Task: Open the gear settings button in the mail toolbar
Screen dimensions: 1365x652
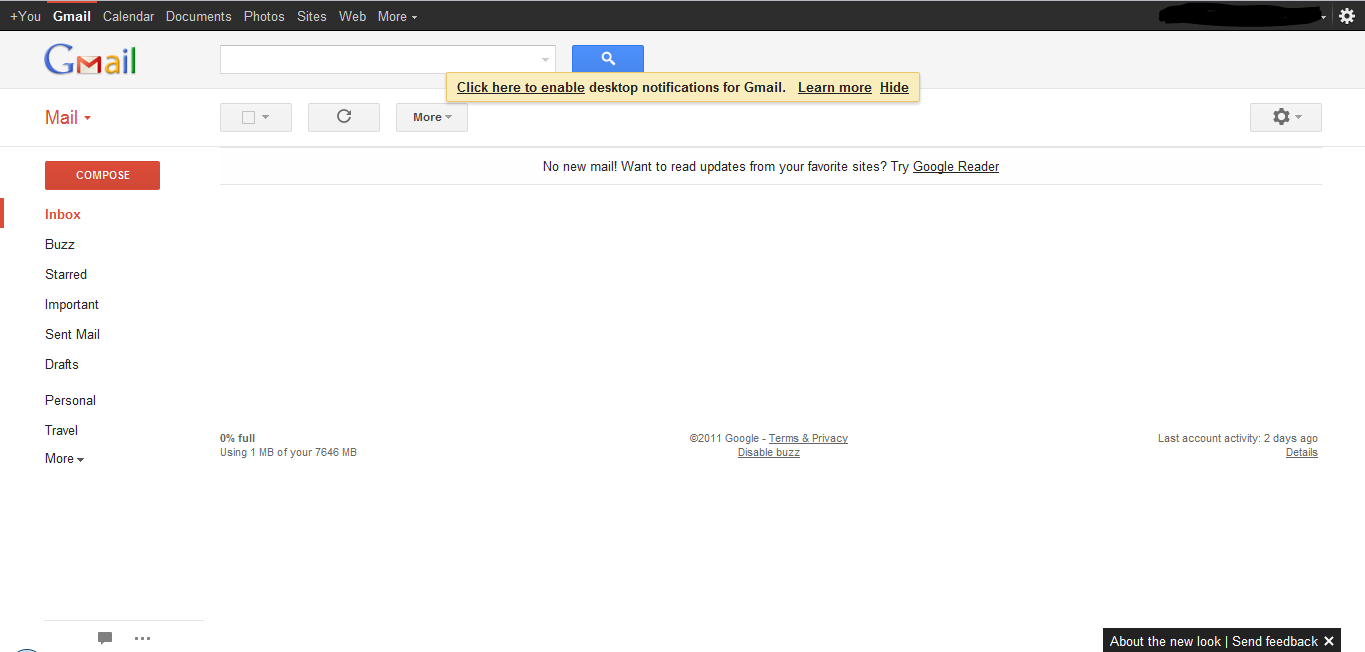Action: 1286,117
